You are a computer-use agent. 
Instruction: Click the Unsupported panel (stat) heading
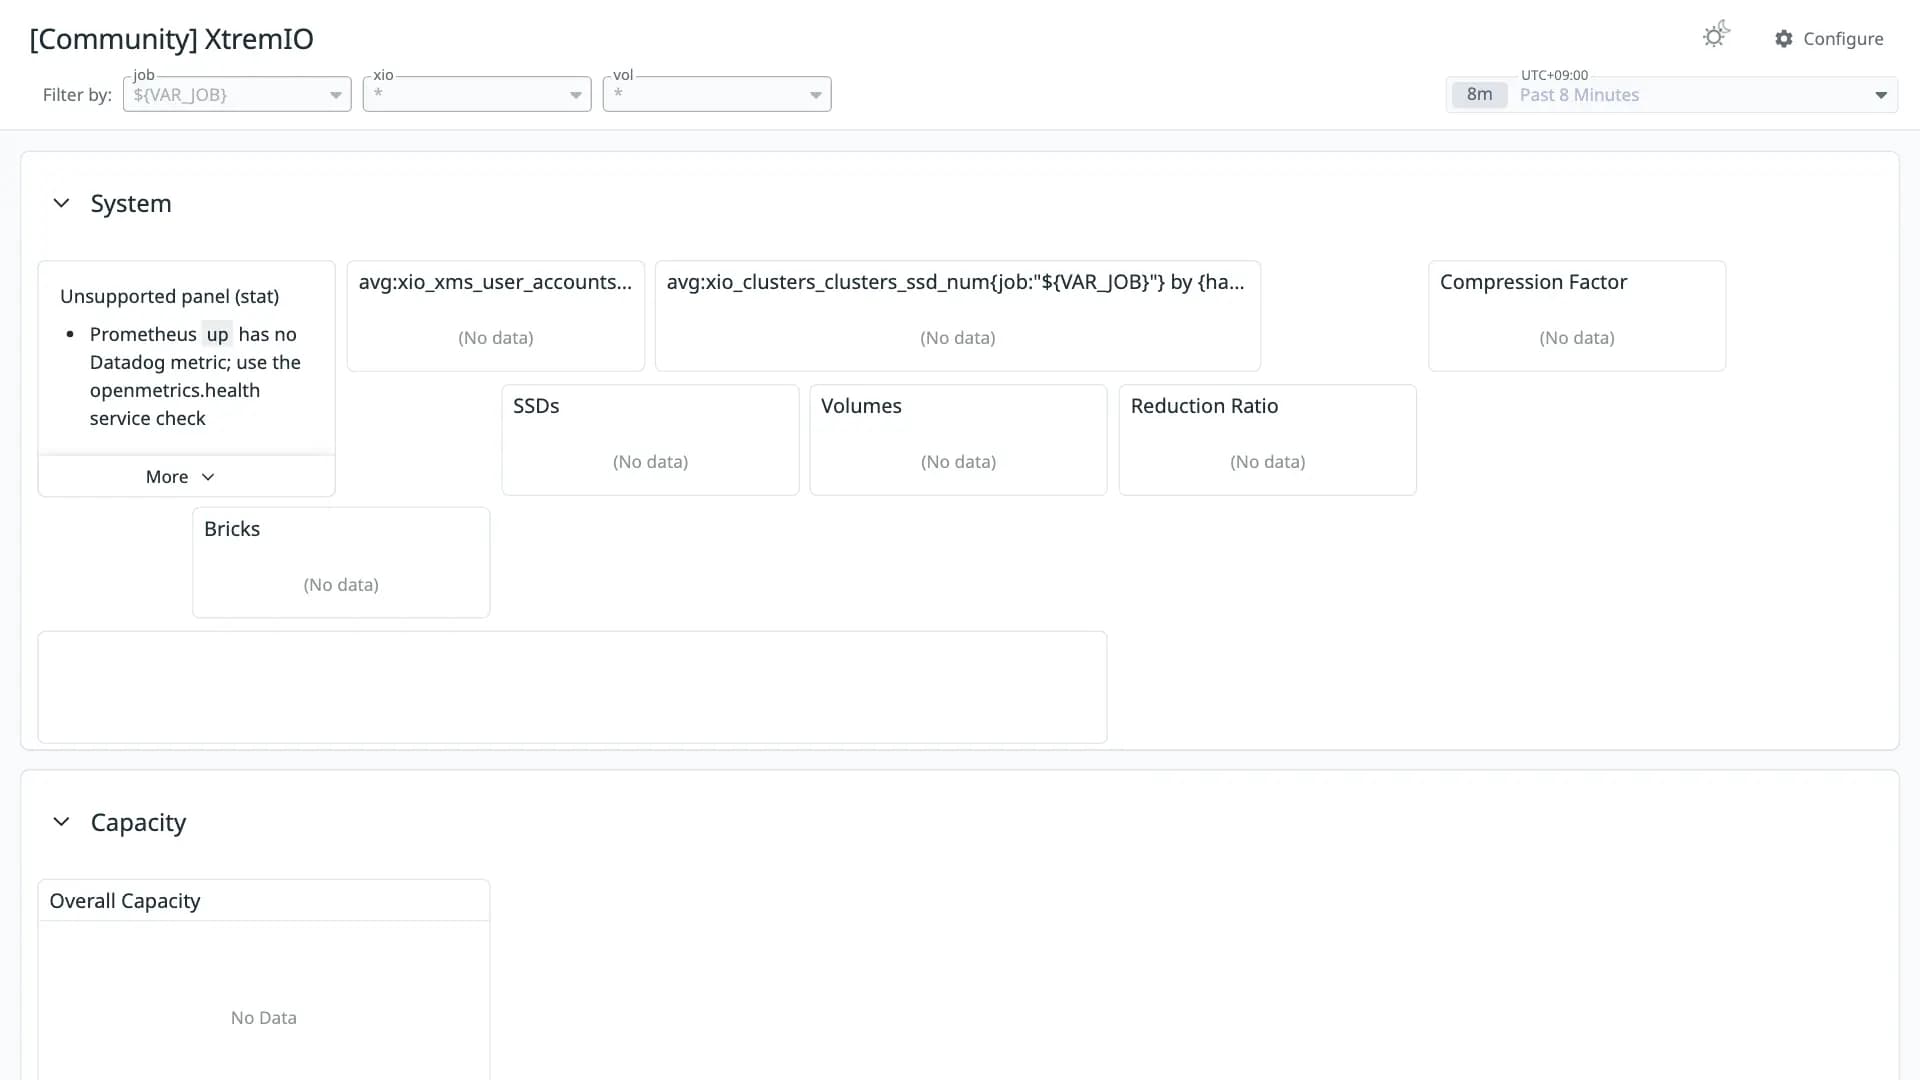(x=169, y=296)
